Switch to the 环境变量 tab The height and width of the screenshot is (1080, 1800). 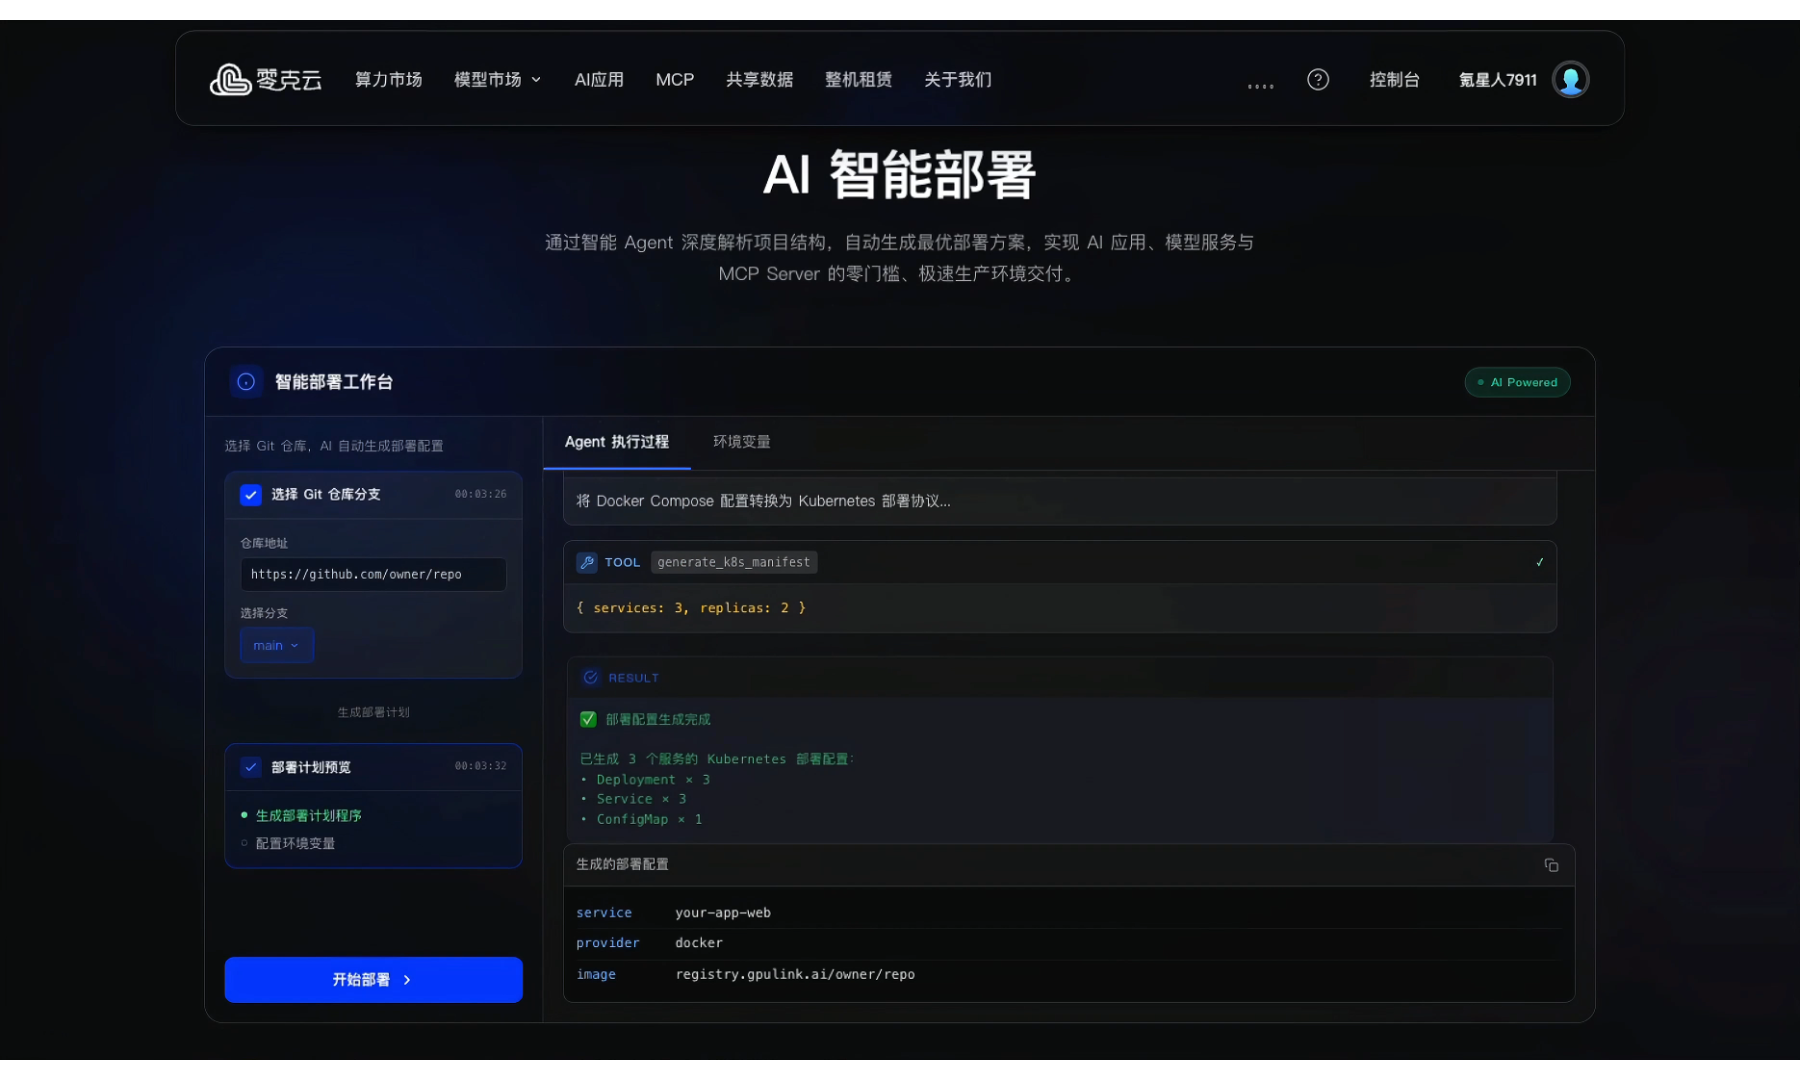pyautogui.click(x=741, y=442)
